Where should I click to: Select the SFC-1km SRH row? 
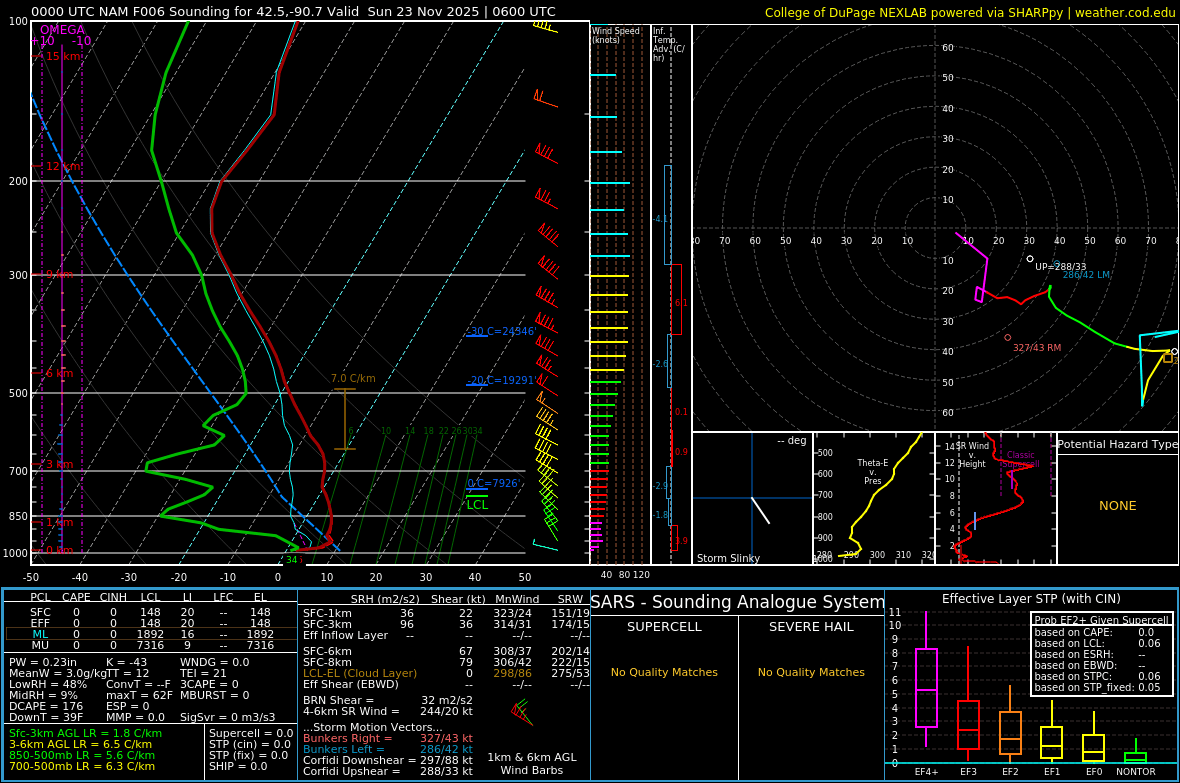point(446,613)
